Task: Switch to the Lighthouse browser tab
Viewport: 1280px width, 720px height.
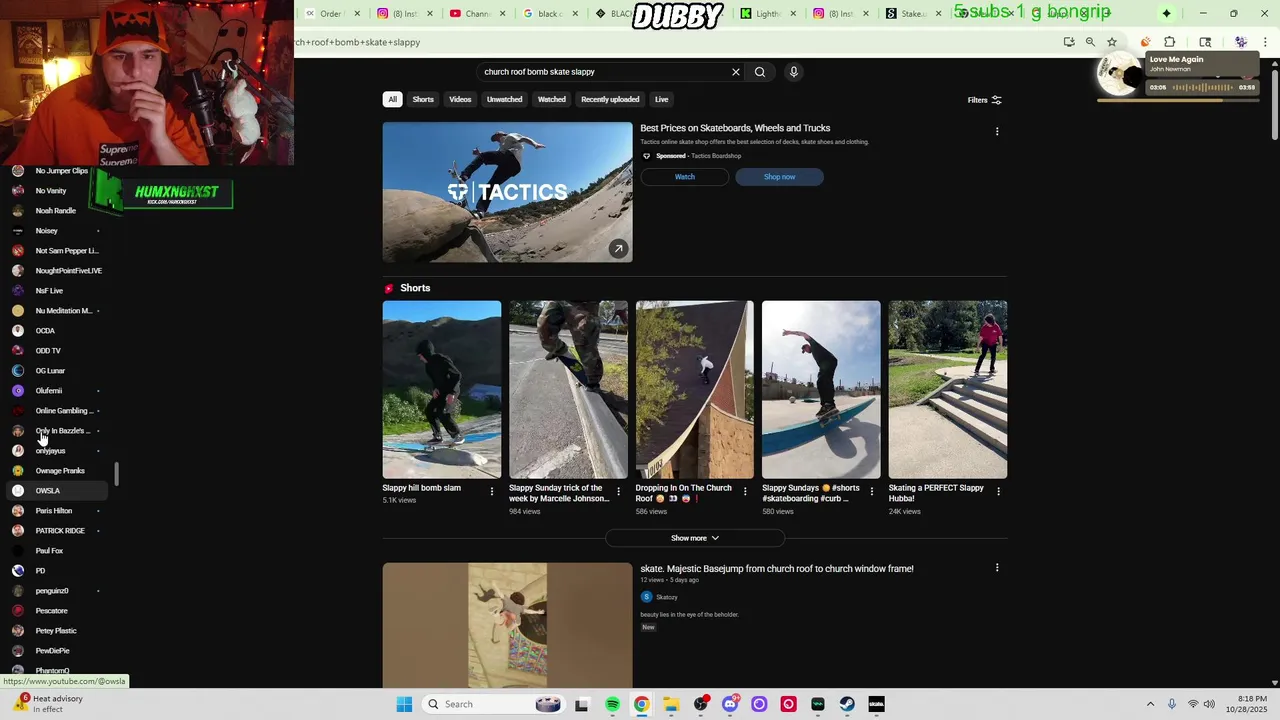Action: (x=768, y=14)
